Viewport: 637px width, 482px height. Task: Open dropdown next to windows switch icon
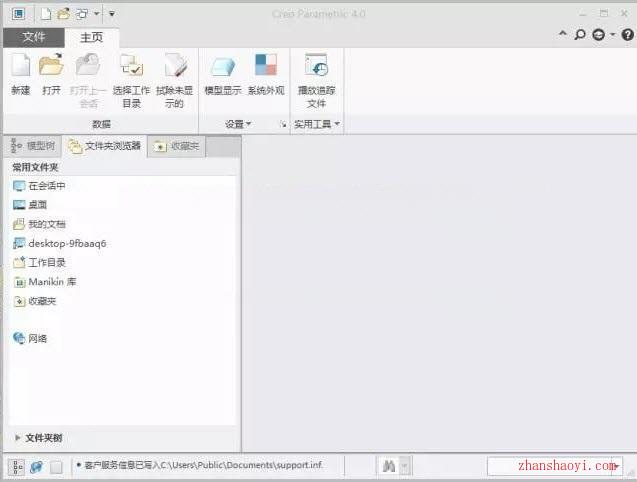(x=97, y=14)
